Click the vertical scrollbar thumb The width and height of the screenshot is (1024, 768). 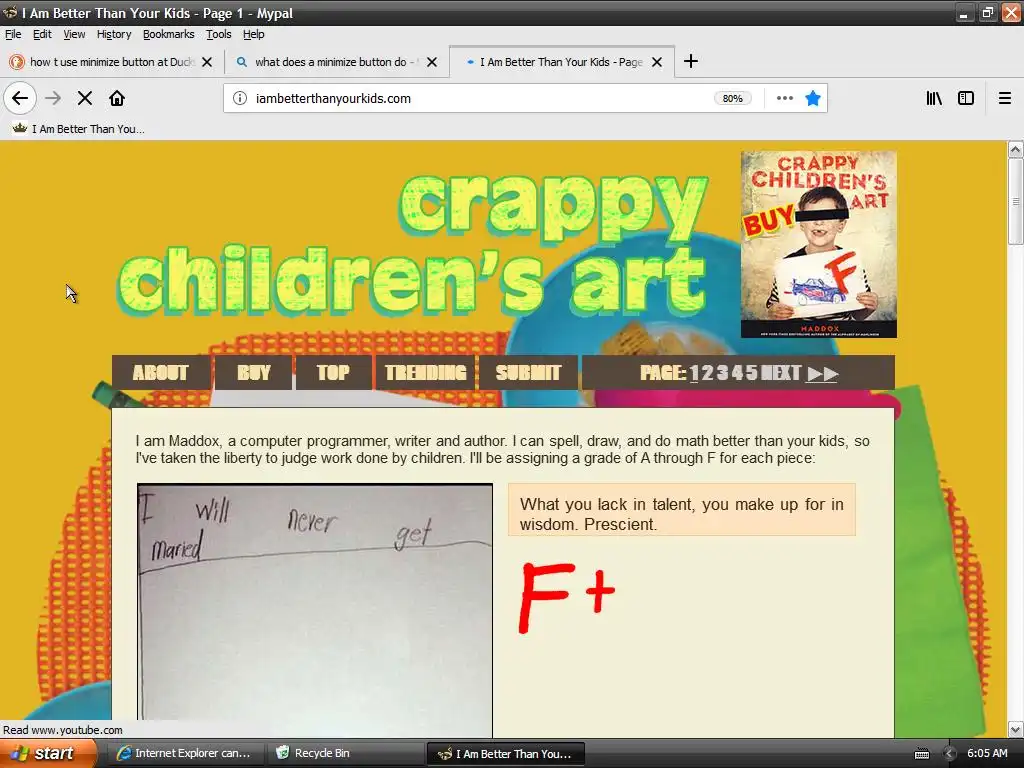[1015, 202]
